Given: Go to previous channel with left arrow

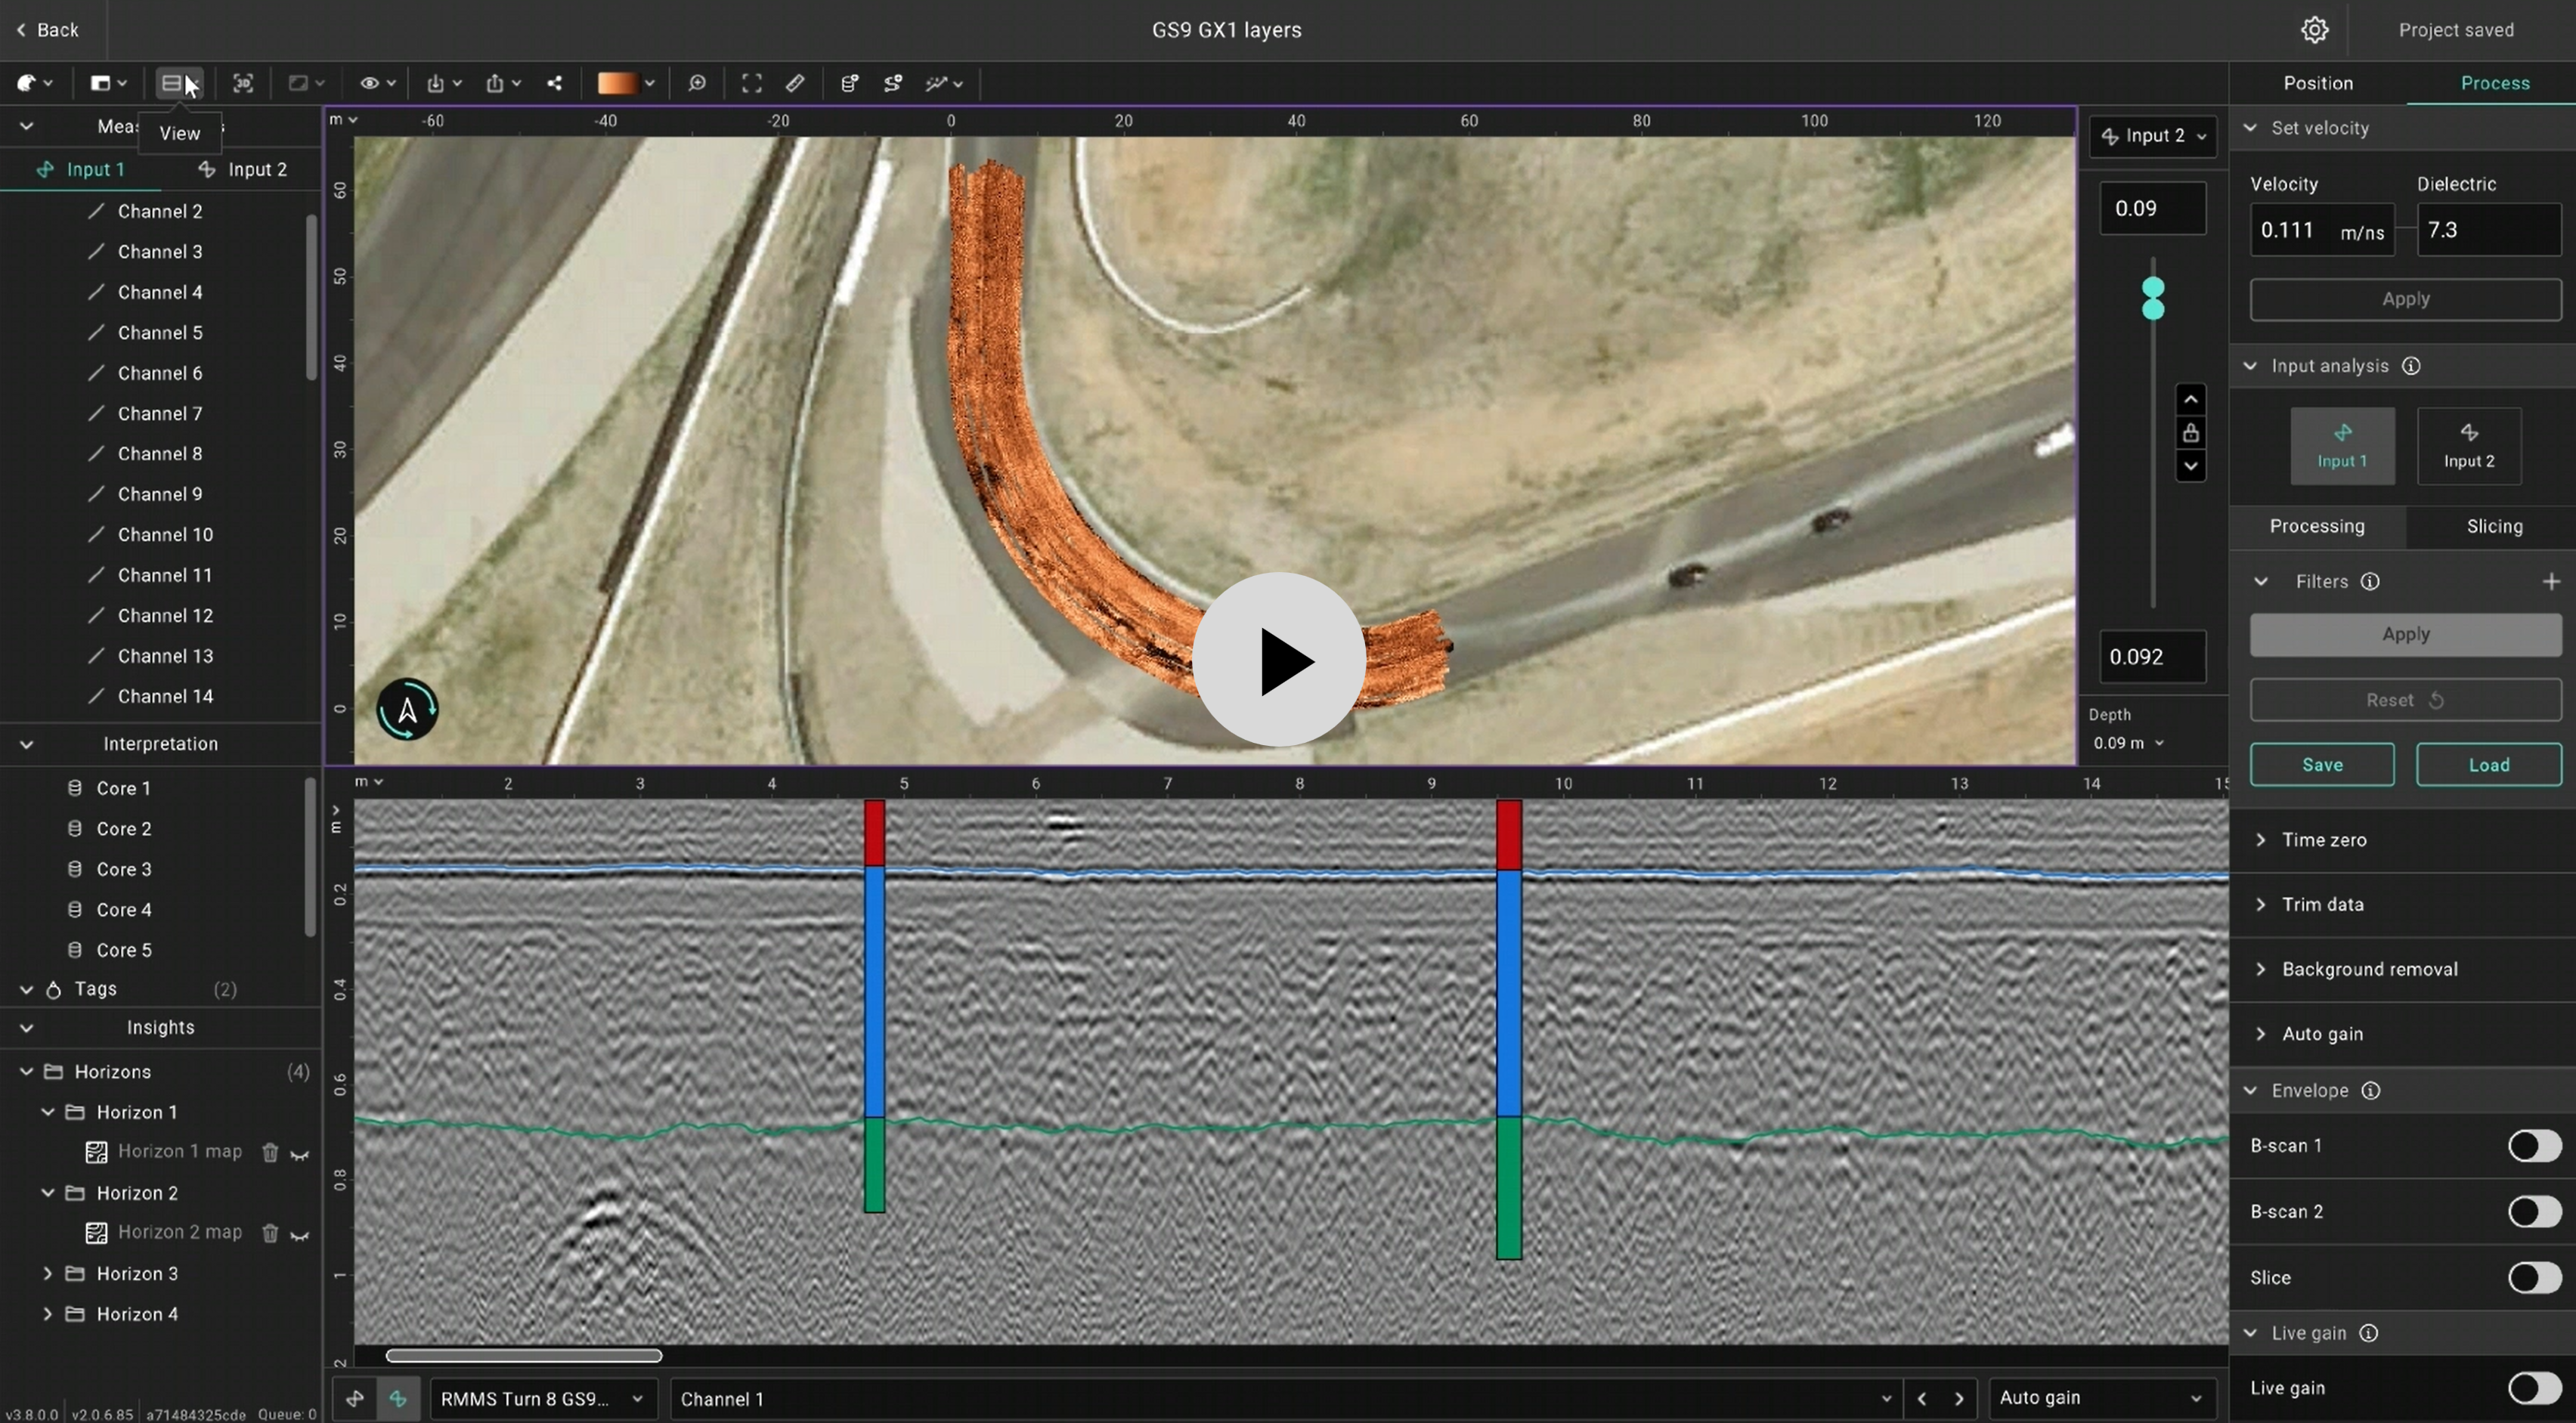Looking at the screenshot, I should coord(1921,1399).
